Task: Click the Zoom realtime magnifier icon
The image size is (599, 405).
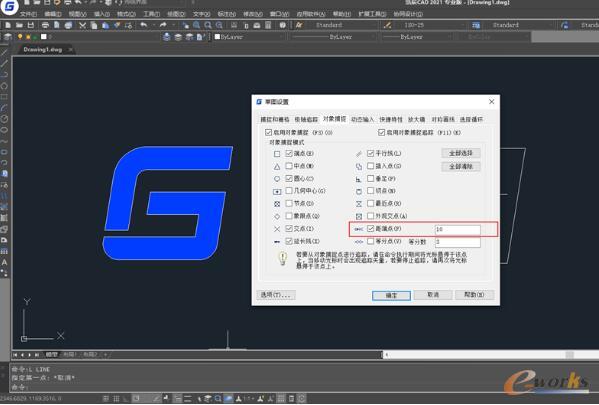Action: [196, 25]
